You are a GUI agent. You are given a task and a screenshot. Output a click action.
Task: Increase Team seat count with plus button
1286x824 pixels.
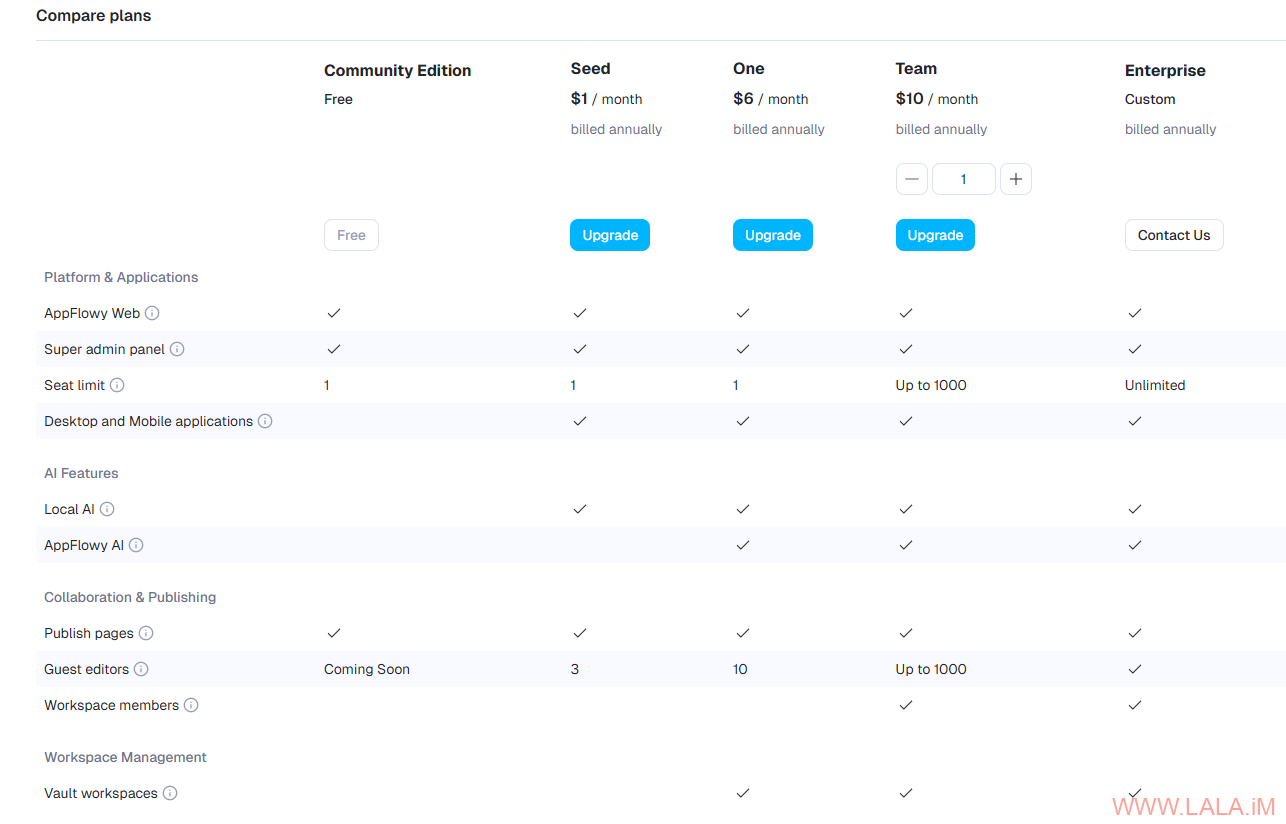[1015, 179]
